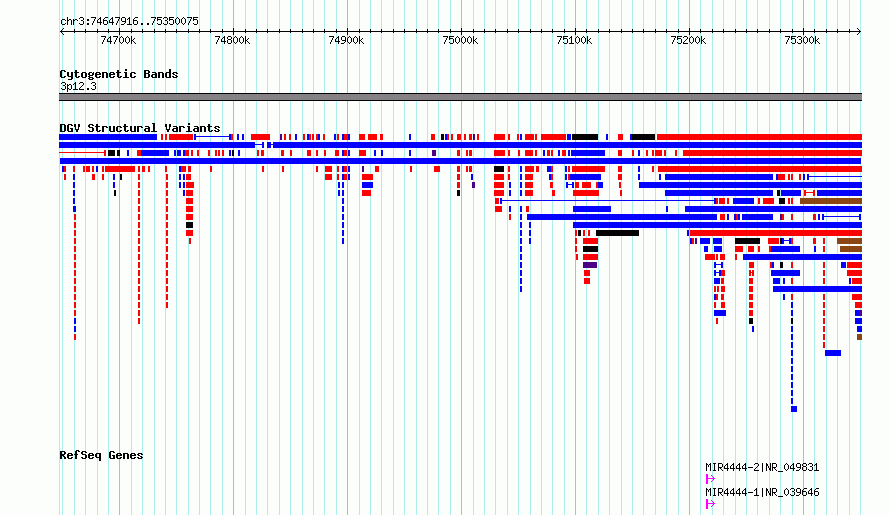This screenshot has width=890, height=515.
Task: Select the isolated blue variant bar below 75300k
Action: 833,353
